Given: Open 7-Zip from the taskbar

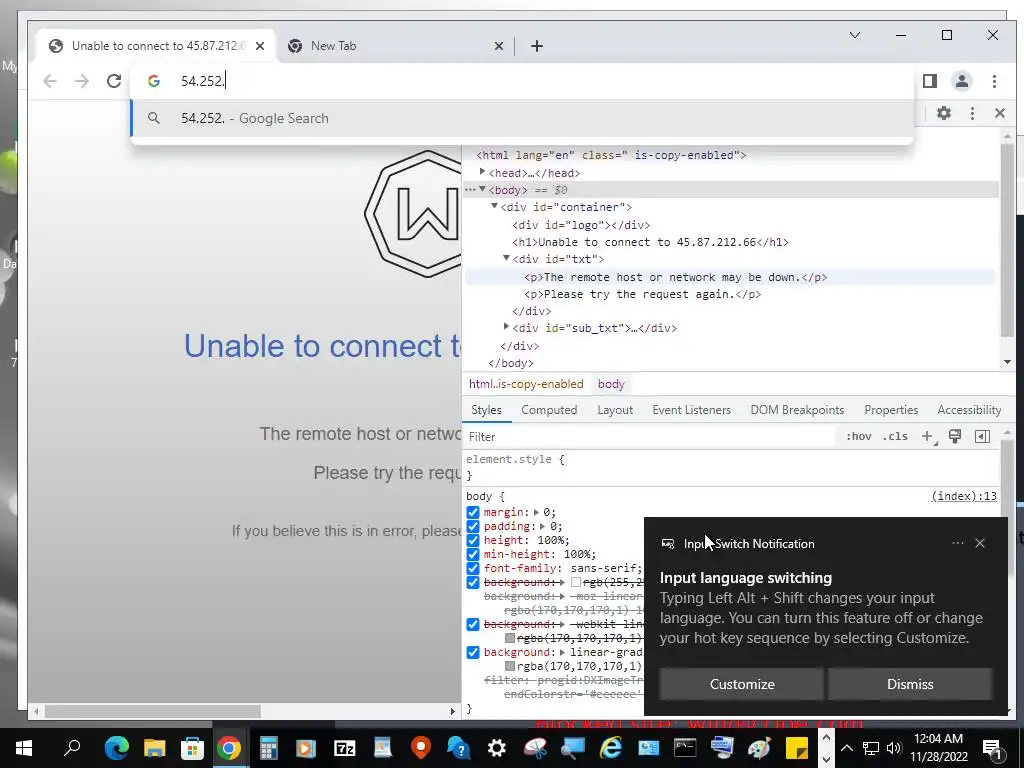Looking at the screenshot, I should (344, 748).
